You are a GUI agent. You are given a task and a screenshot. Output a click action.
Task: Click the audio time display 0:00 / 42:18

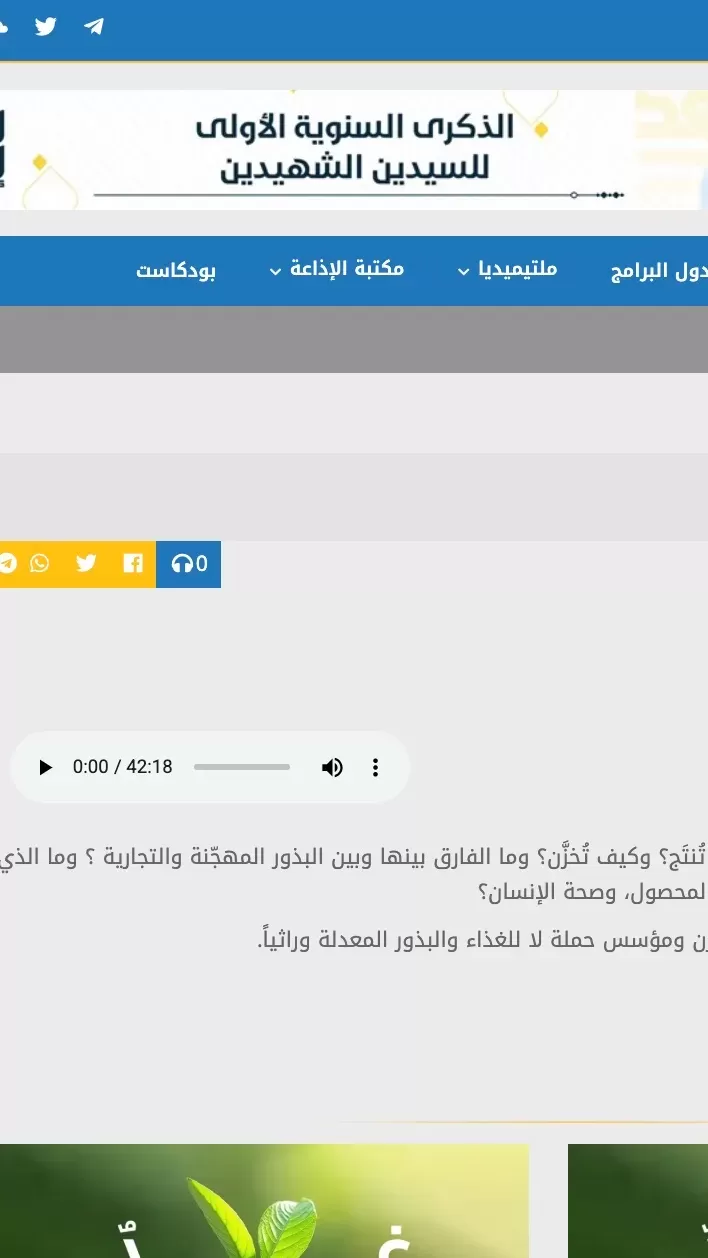122,767
